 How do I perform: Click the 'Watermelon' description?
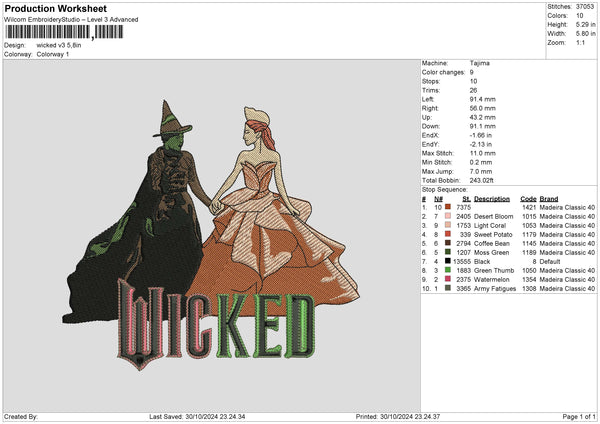coord(492,280)
